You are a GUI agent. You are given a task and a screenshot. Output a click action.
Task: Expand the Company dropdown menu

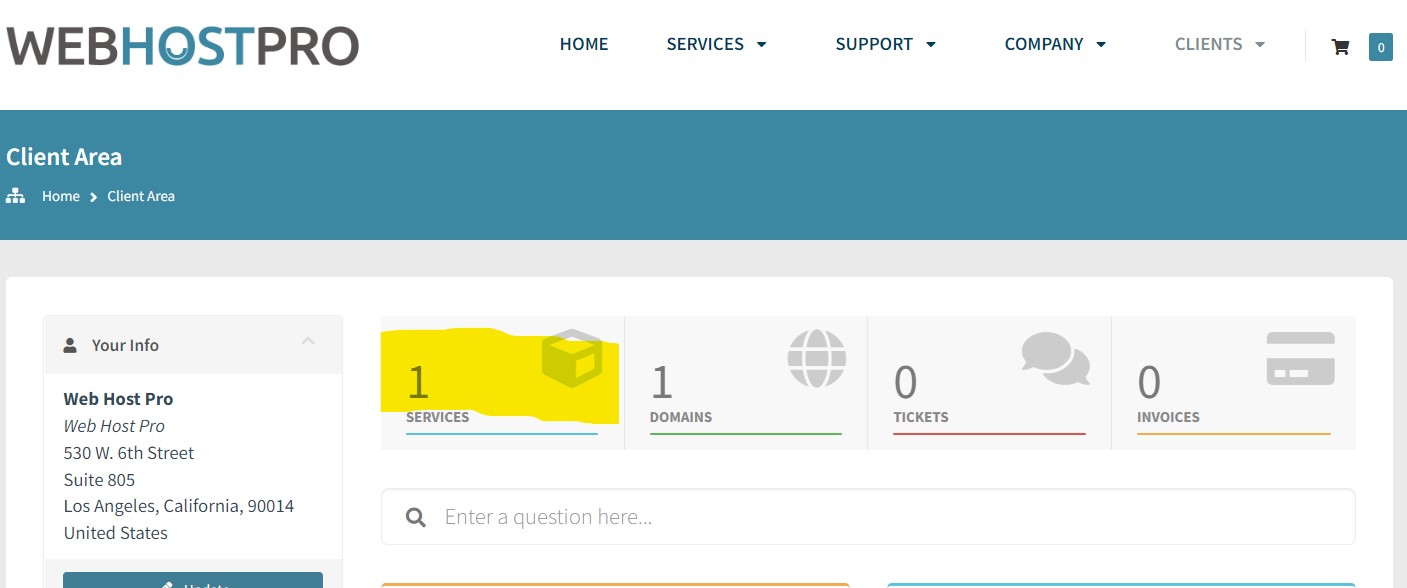click(x=1055, y=44)
